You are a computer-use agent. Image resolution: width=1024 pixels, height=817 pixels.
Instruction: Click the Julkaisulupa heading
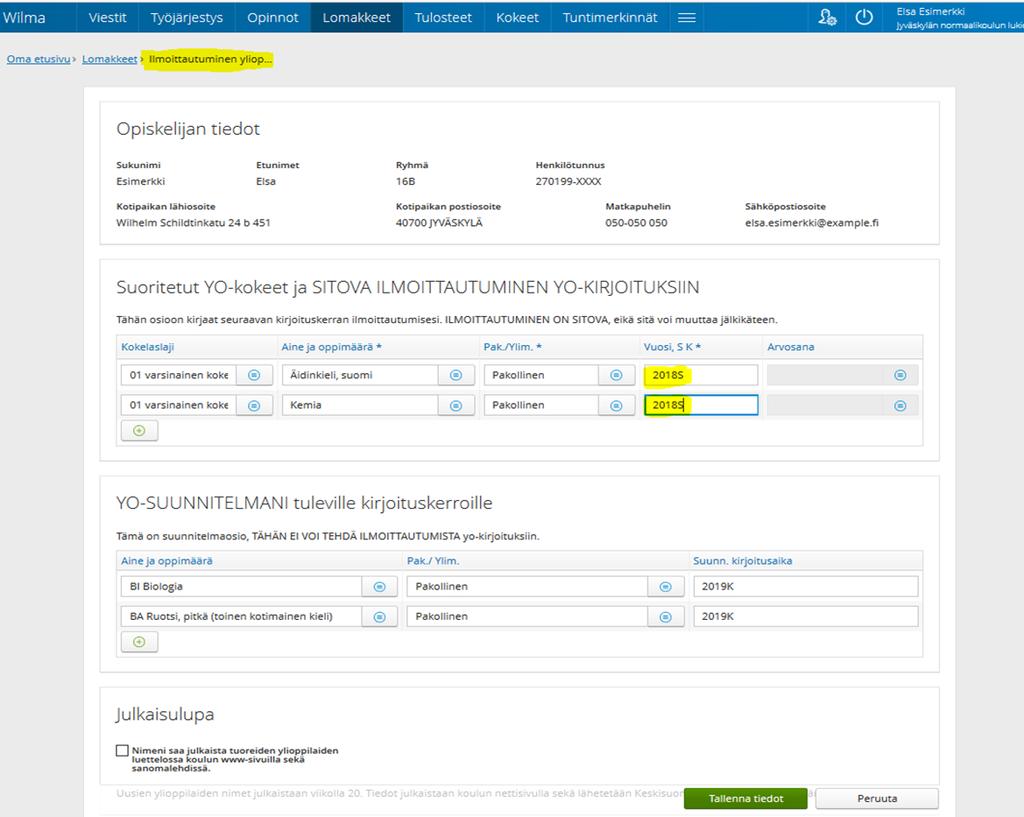(165, 714)
